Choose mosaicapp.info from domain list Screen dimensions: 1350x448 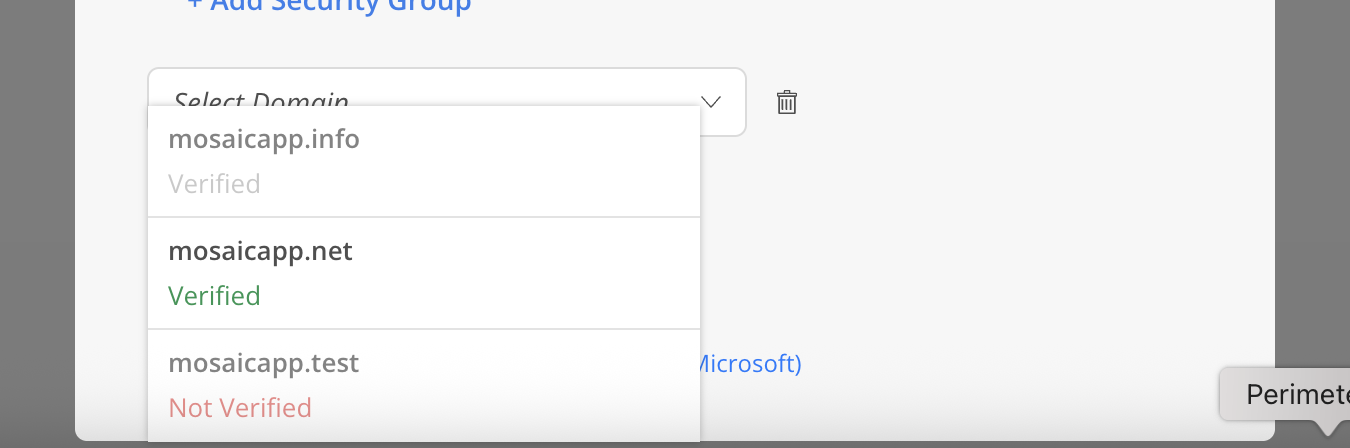[x=424, y=161]
